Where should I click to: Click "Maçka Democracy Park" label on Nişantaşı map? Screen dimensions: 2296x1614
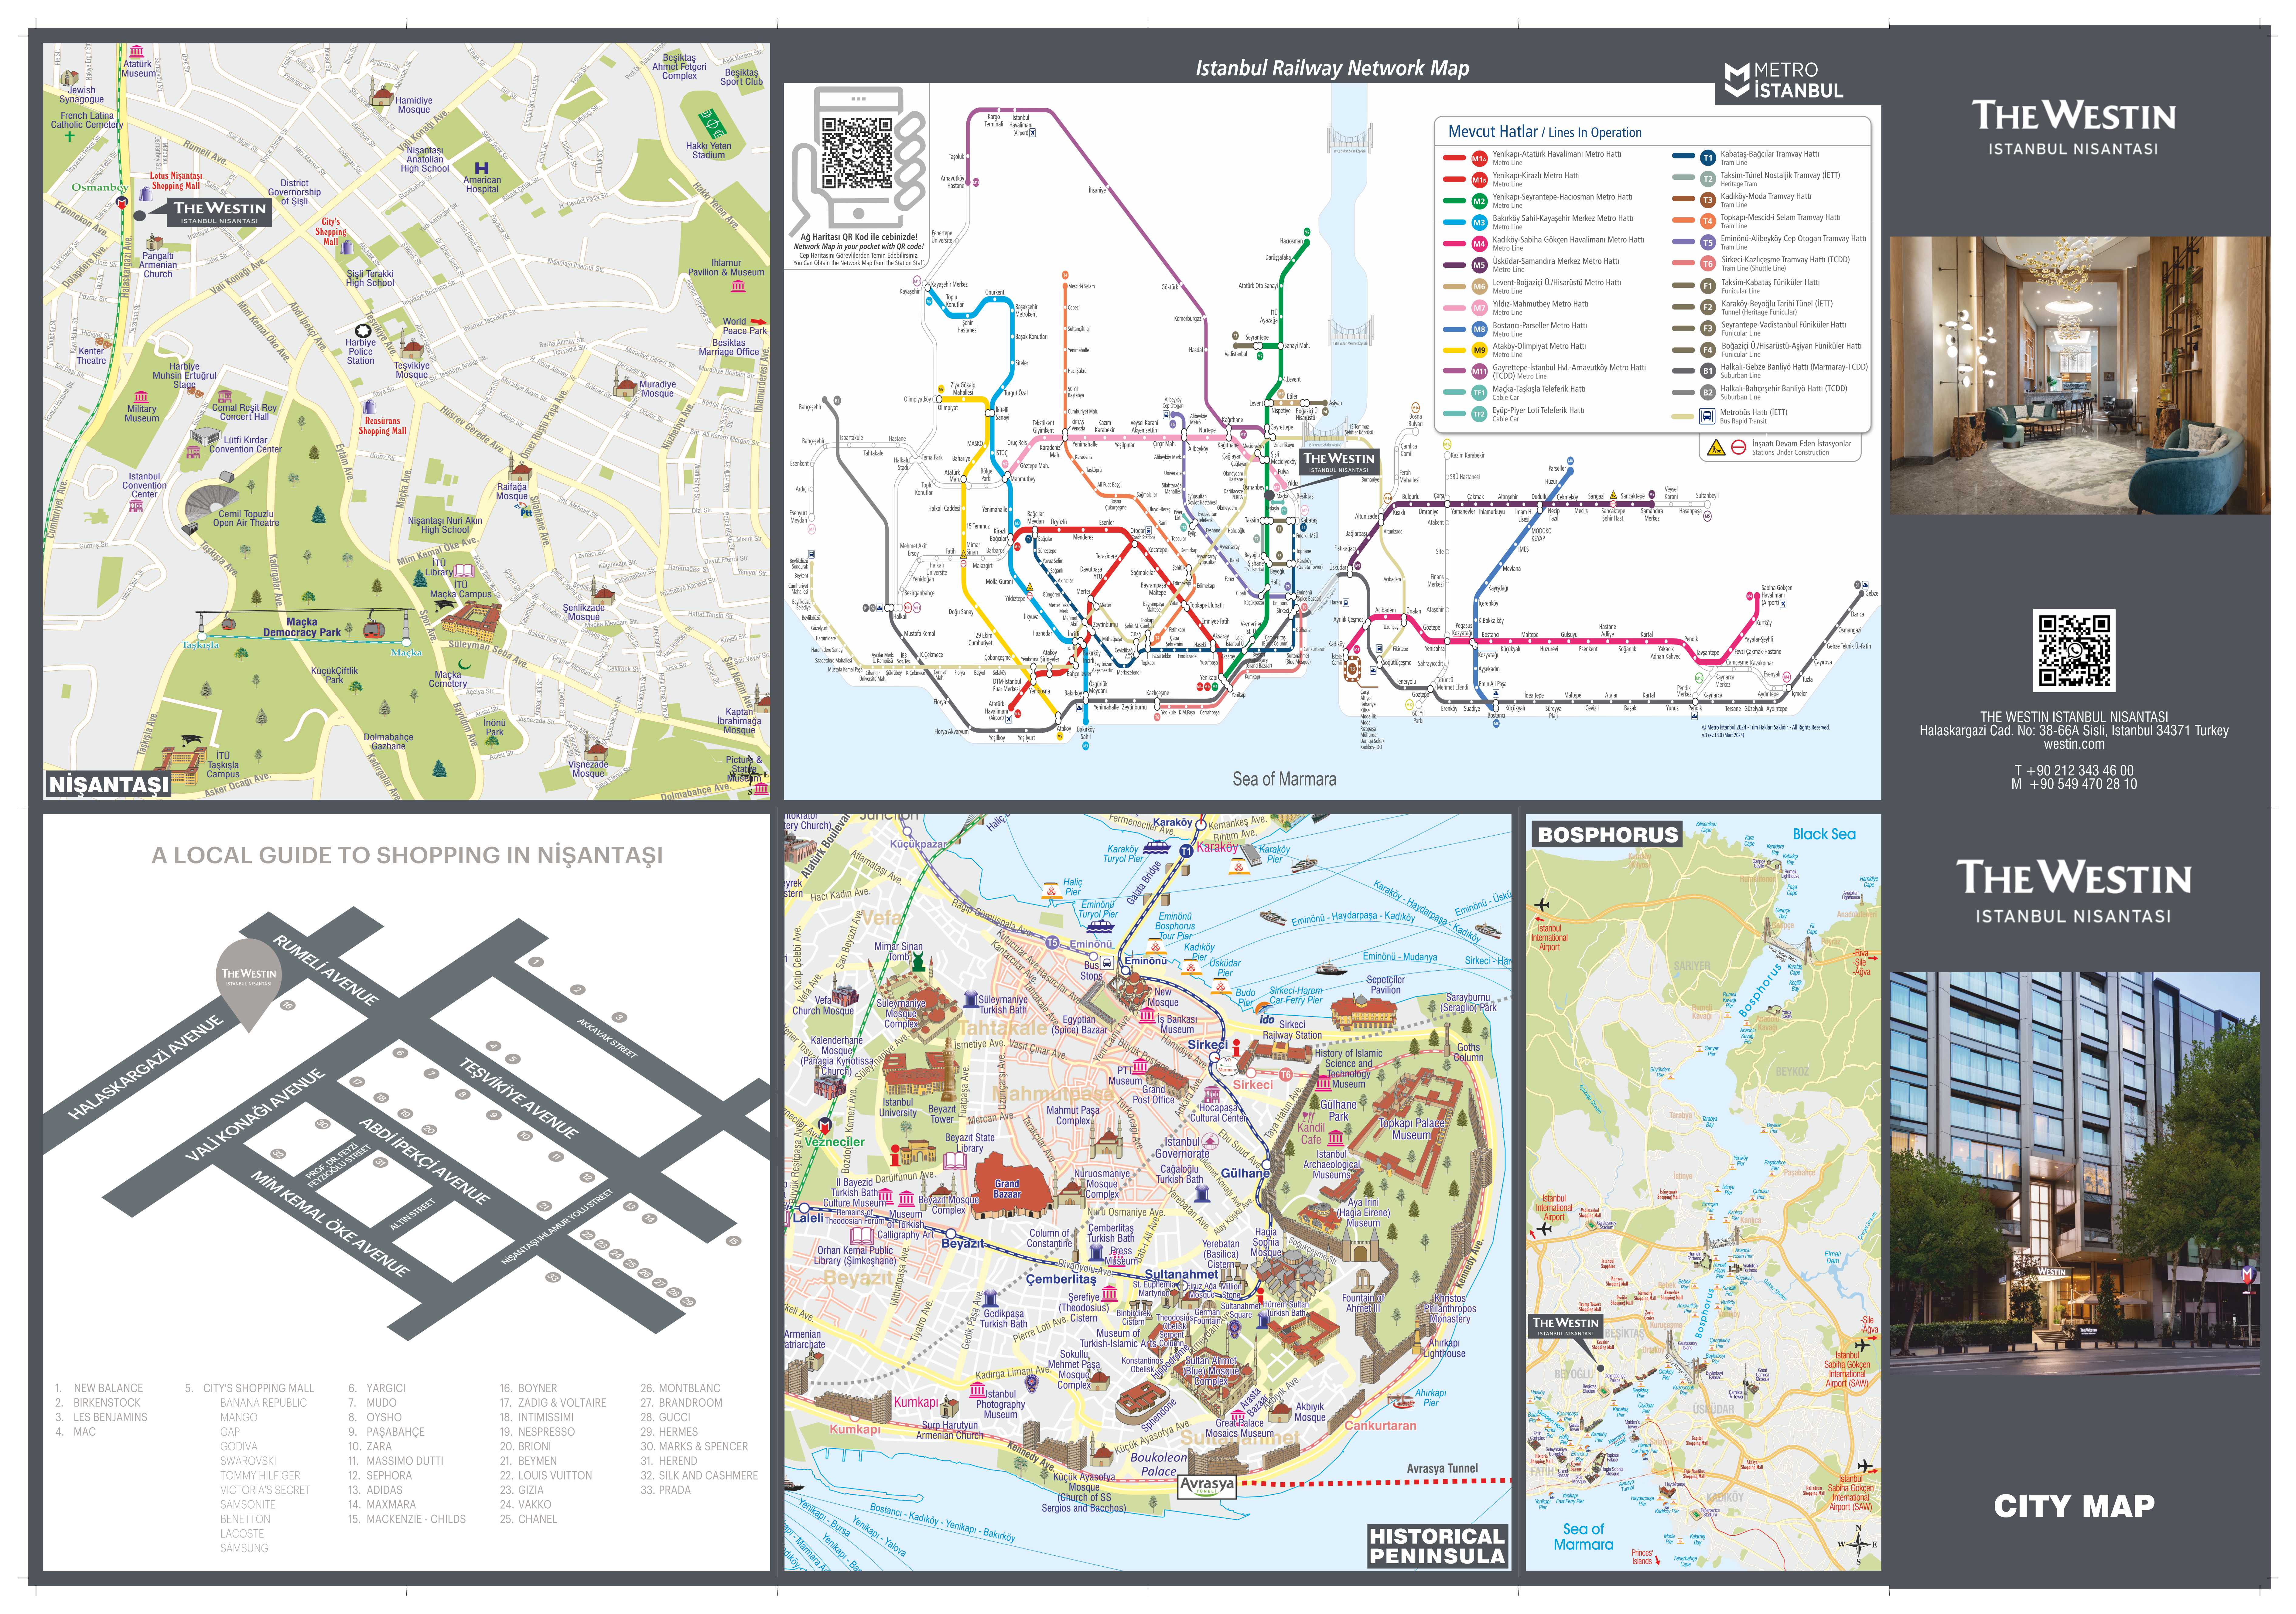pos(302,627)
